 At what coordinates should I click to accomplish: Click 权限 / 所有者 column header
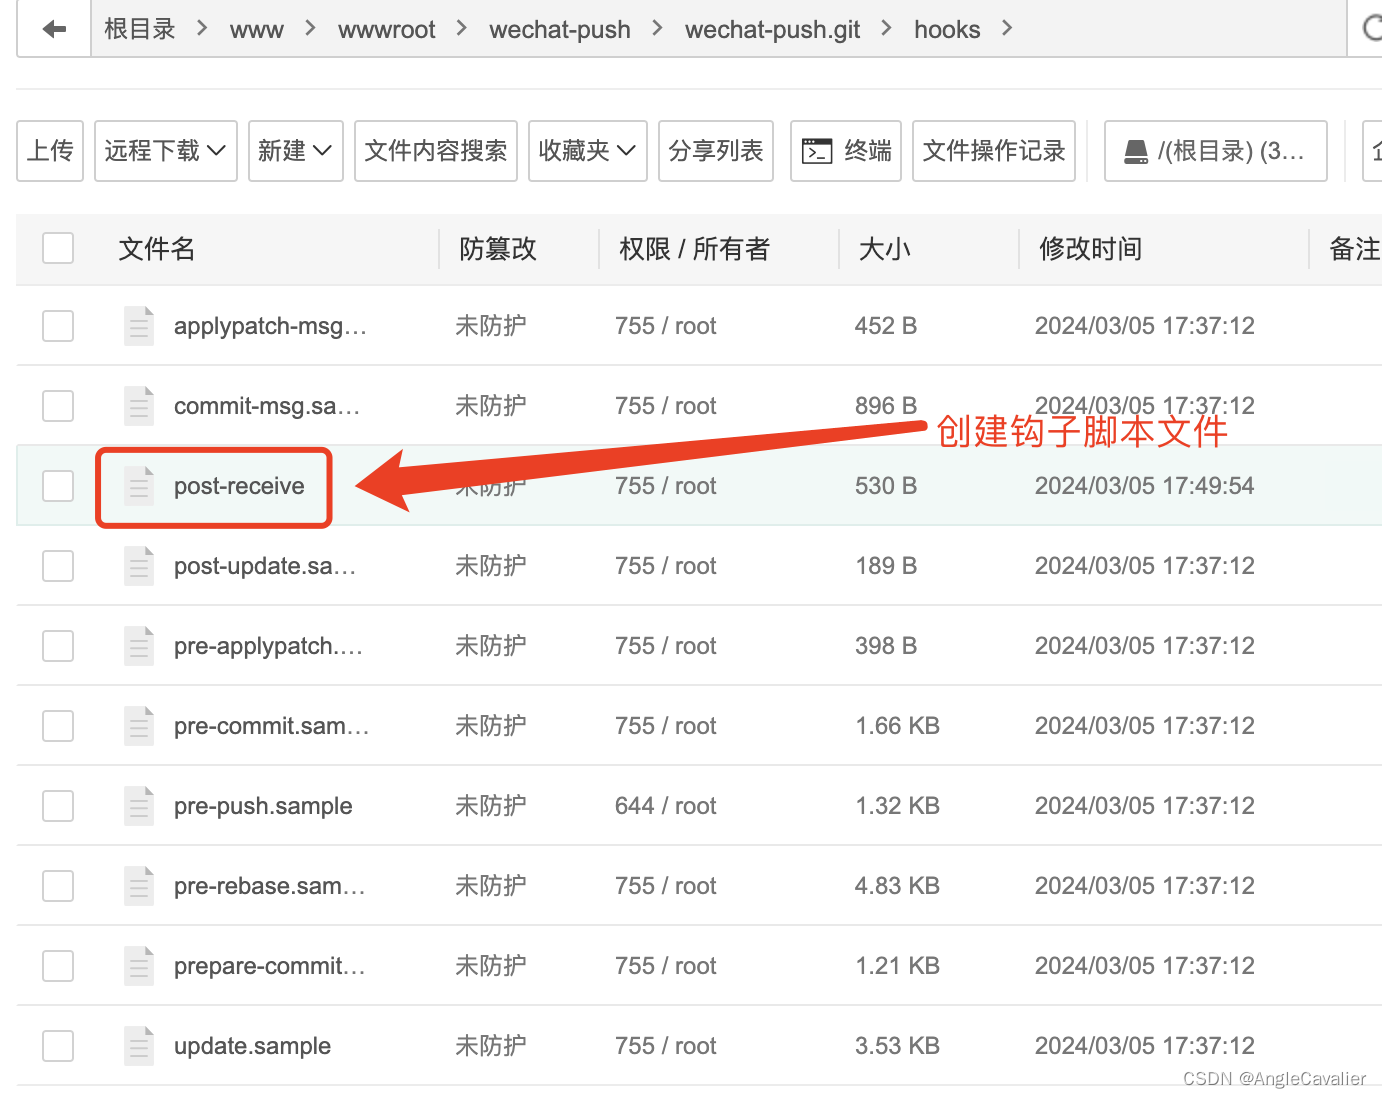click(695, 249)
